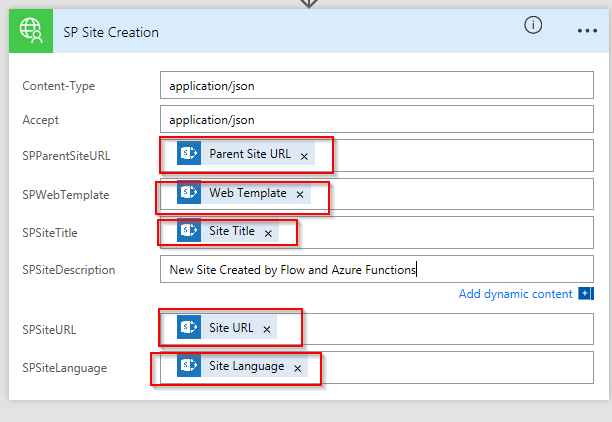The height and width of the screenshot is (422, 612).
Task: Click the SharePoint icon on Site Title token
Action: point(189,230)
